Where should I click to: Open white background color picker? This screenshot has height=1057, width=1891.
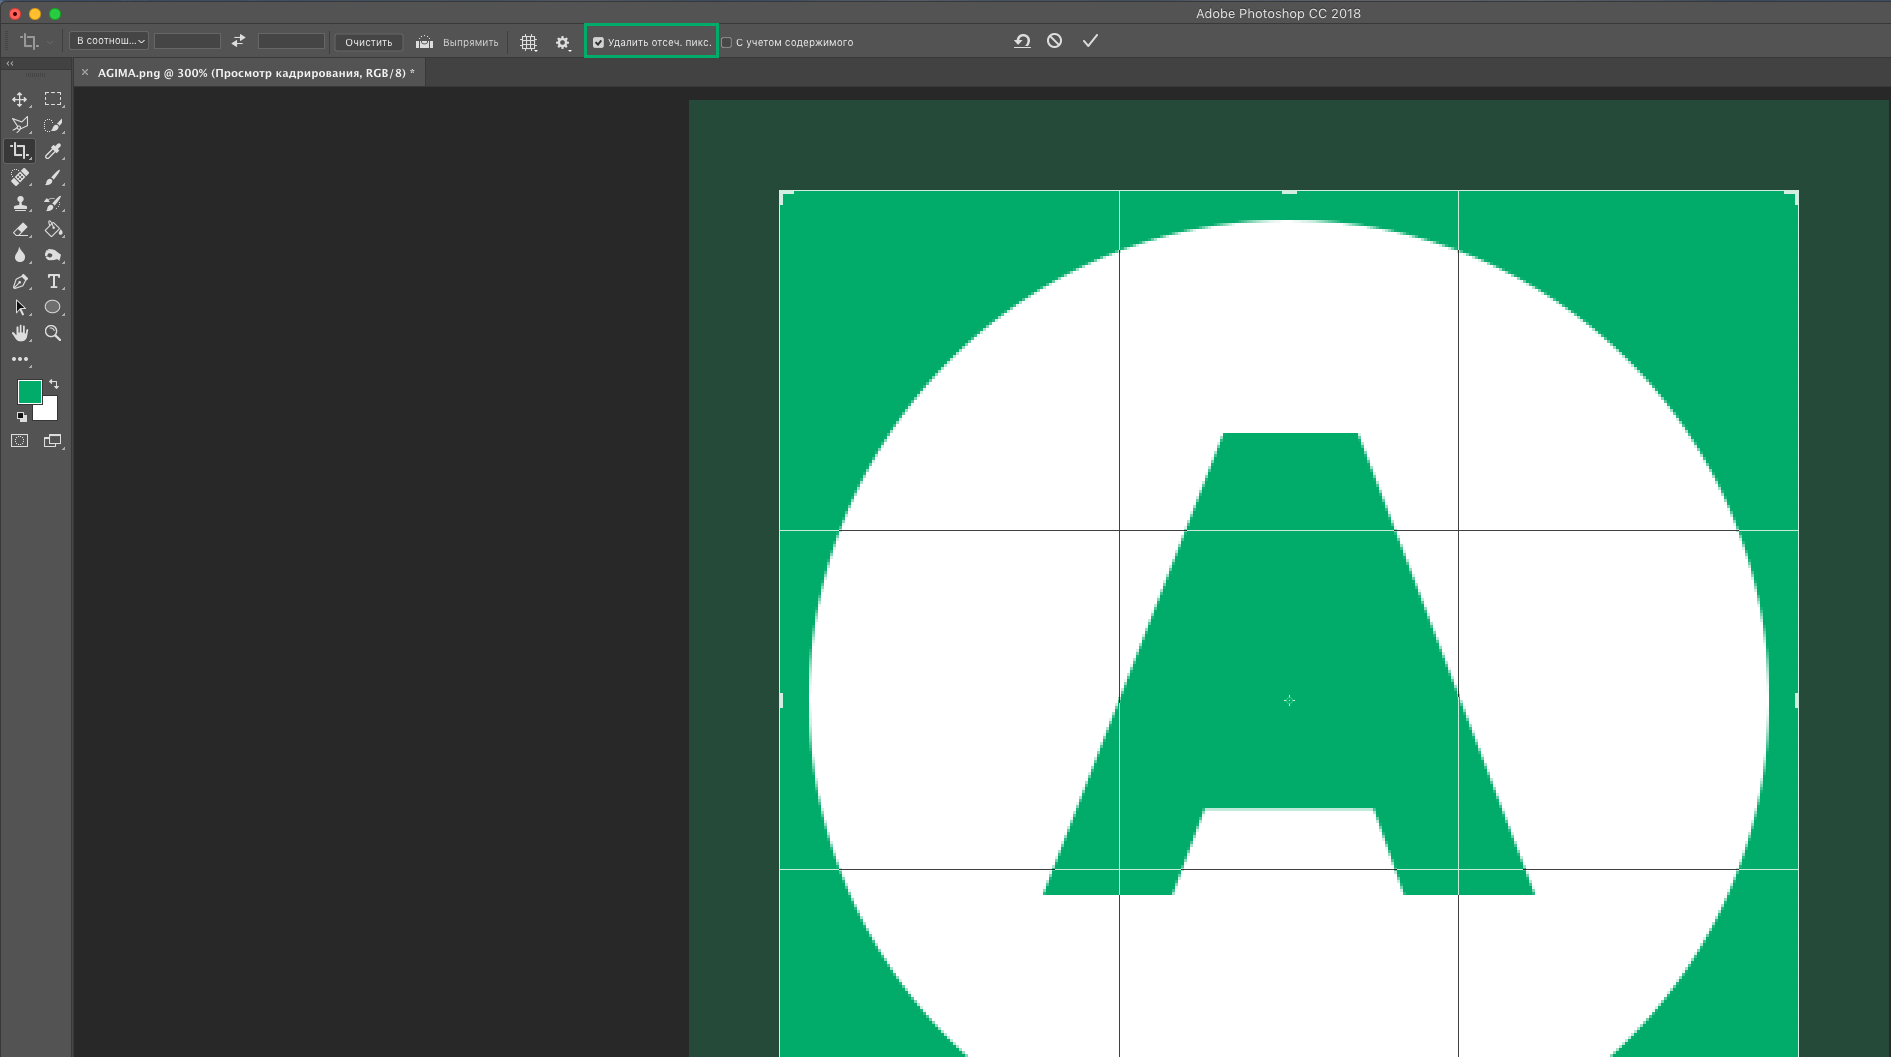coord(49,410)
